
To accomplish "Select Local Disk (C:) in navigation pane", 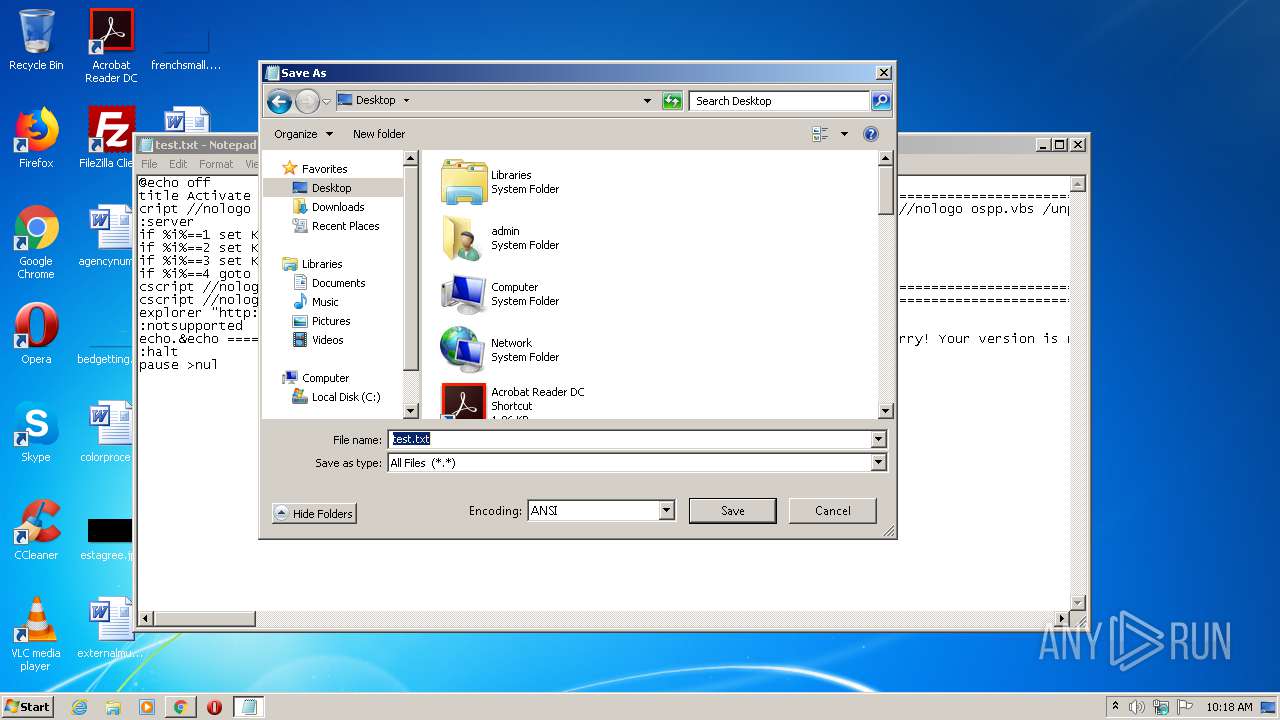I will [345, 397].
